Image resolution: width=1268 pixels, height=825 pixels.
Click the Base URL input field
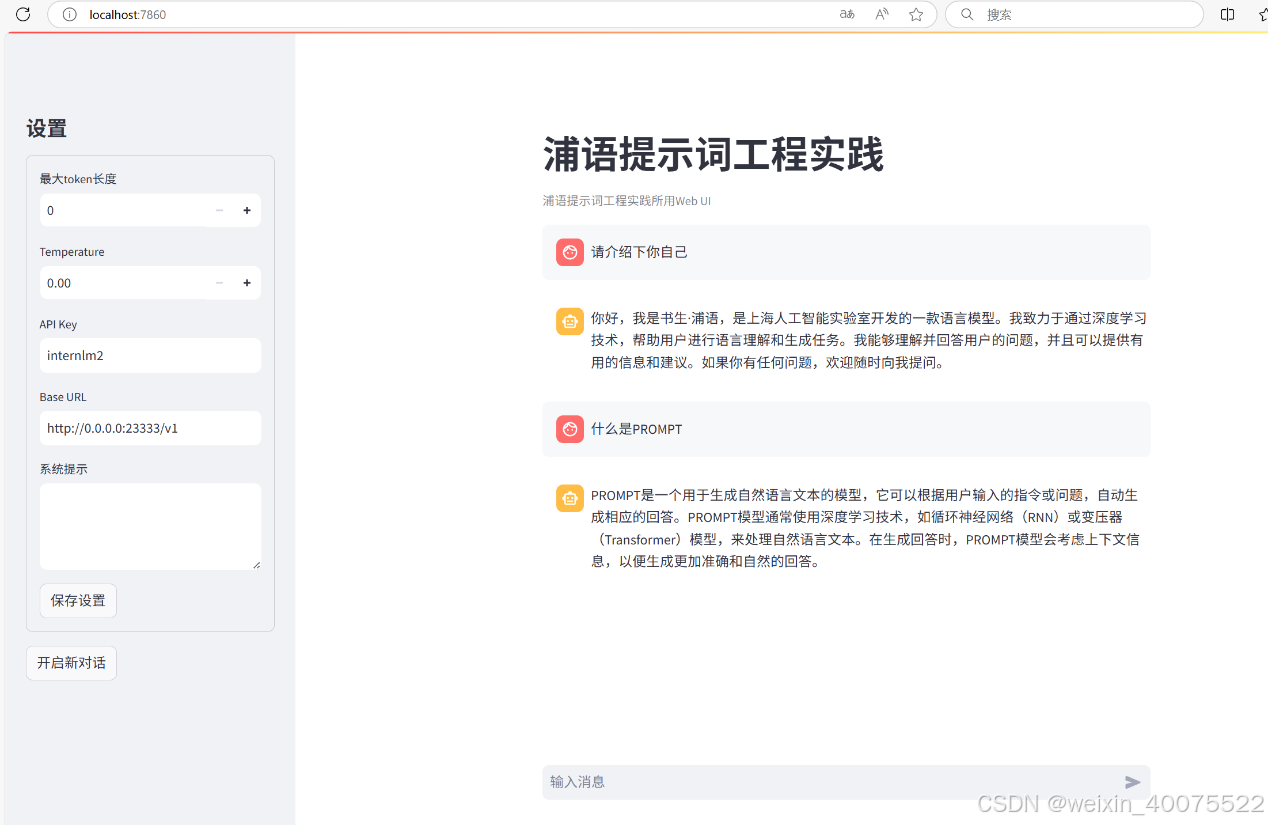[150, 428]
